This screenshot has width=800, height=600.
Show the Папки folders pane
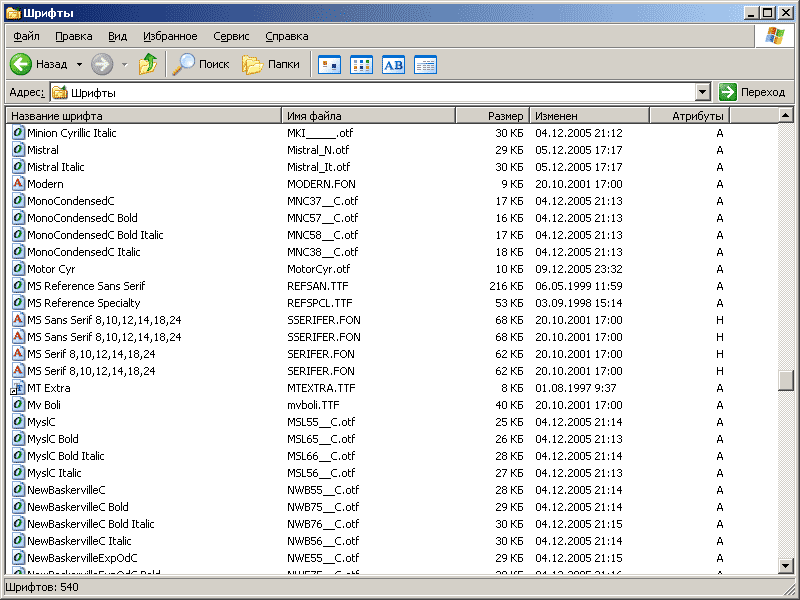coord(271,64)
